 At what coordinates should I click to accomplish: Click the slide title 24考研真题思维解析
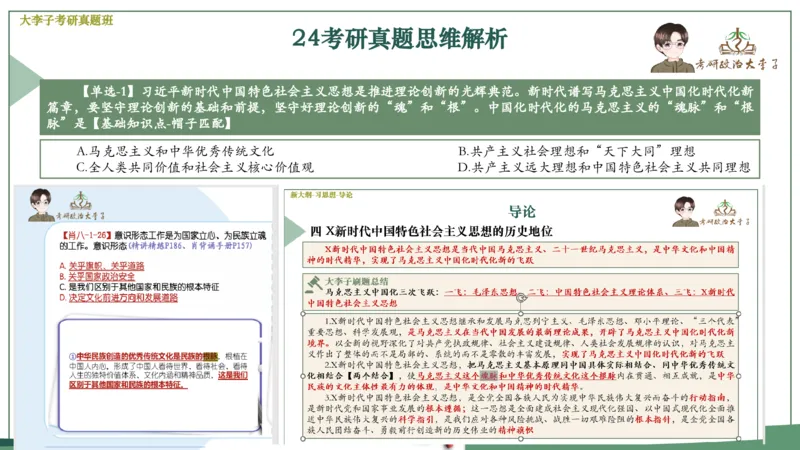pyautogui.click(x=399, y=39)
